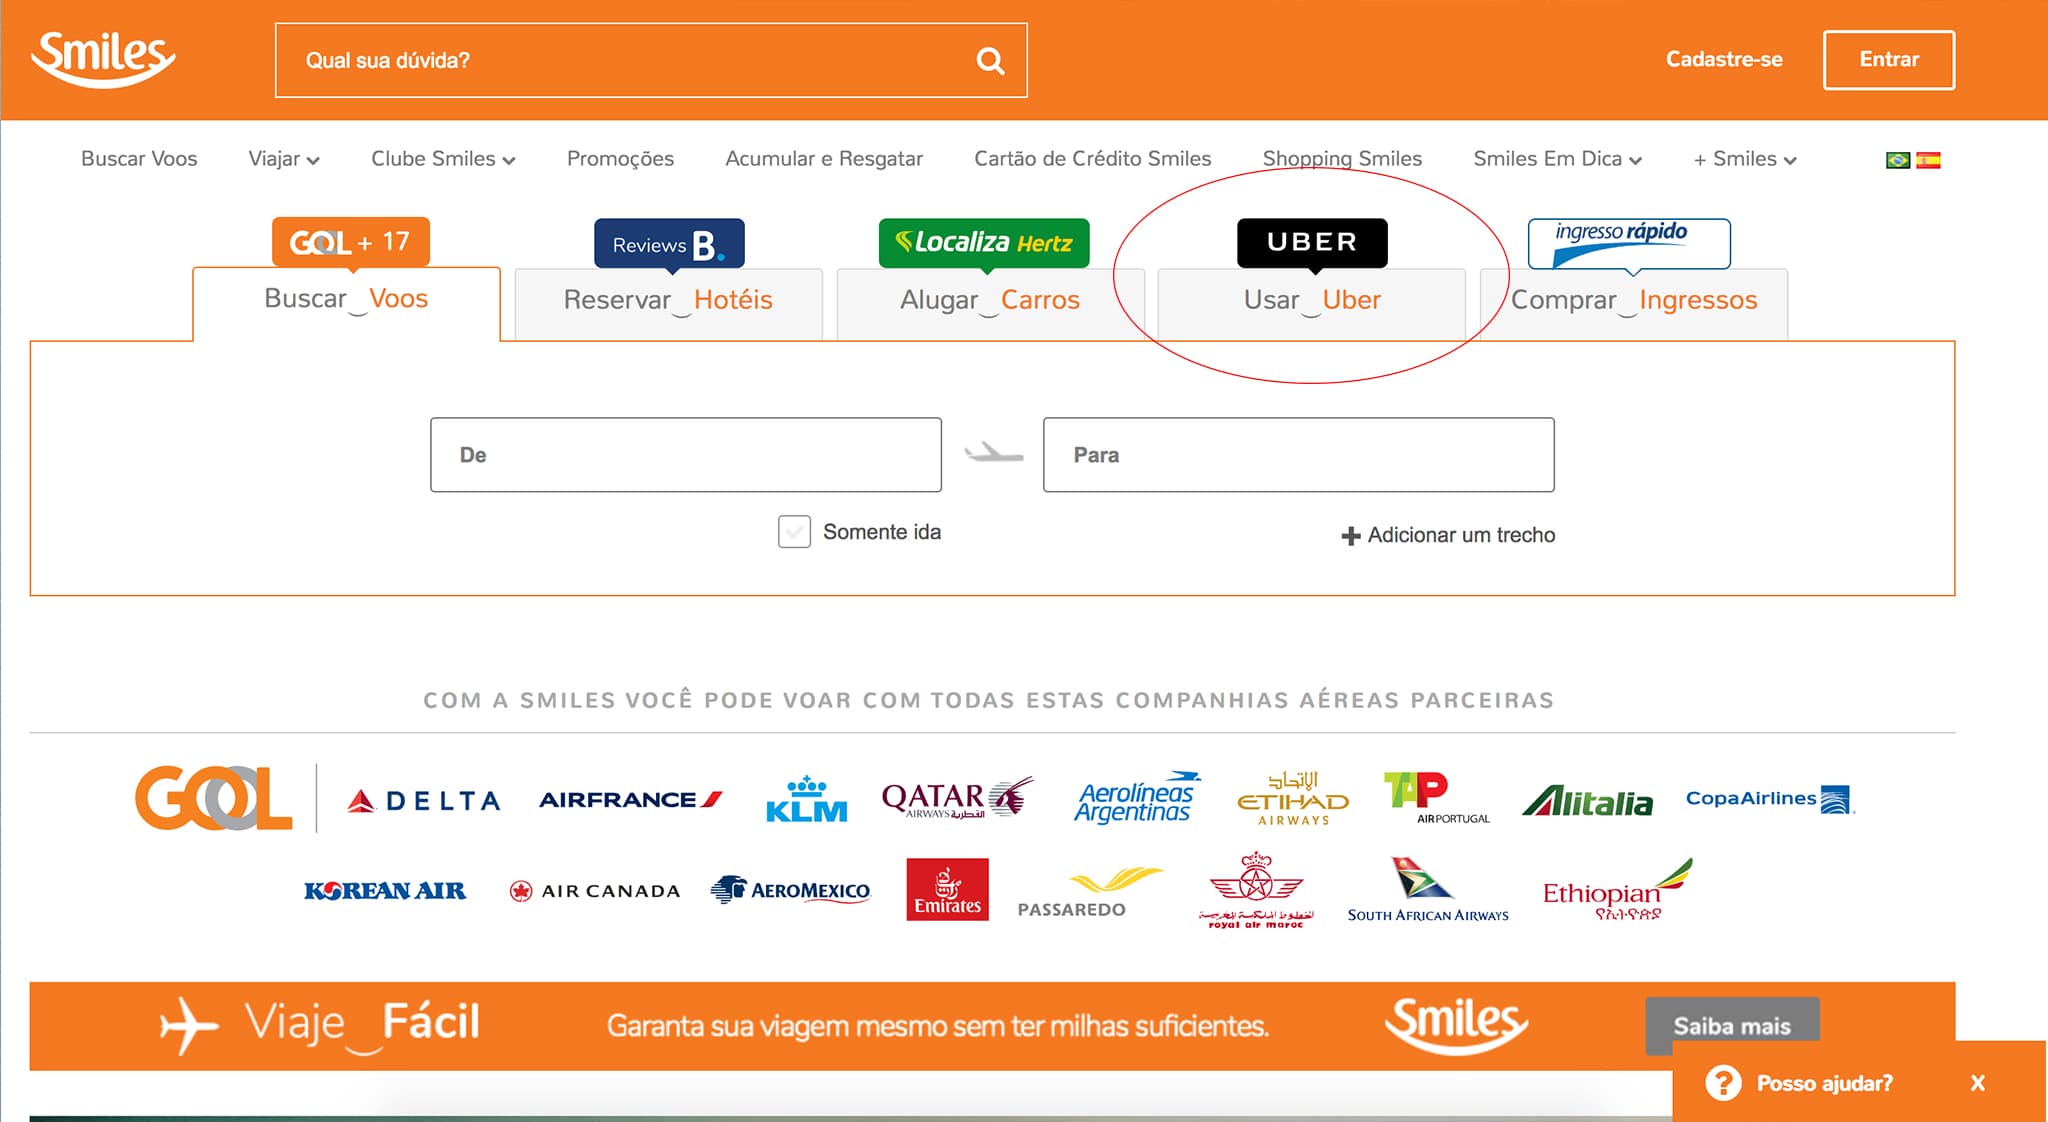Switch to the Usar Uber tab
The height and width of the screenshot is (1122, 2048).
1312,305
